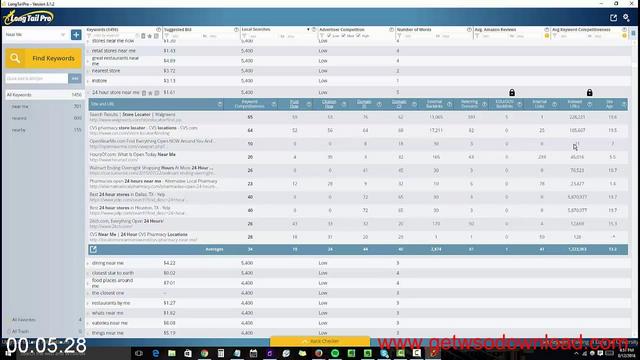The height and width of the screenshot is (360, 640).
Task: Click the Add button beside the quick-add field
Action: pyautogui.click(x=75, y=78)
